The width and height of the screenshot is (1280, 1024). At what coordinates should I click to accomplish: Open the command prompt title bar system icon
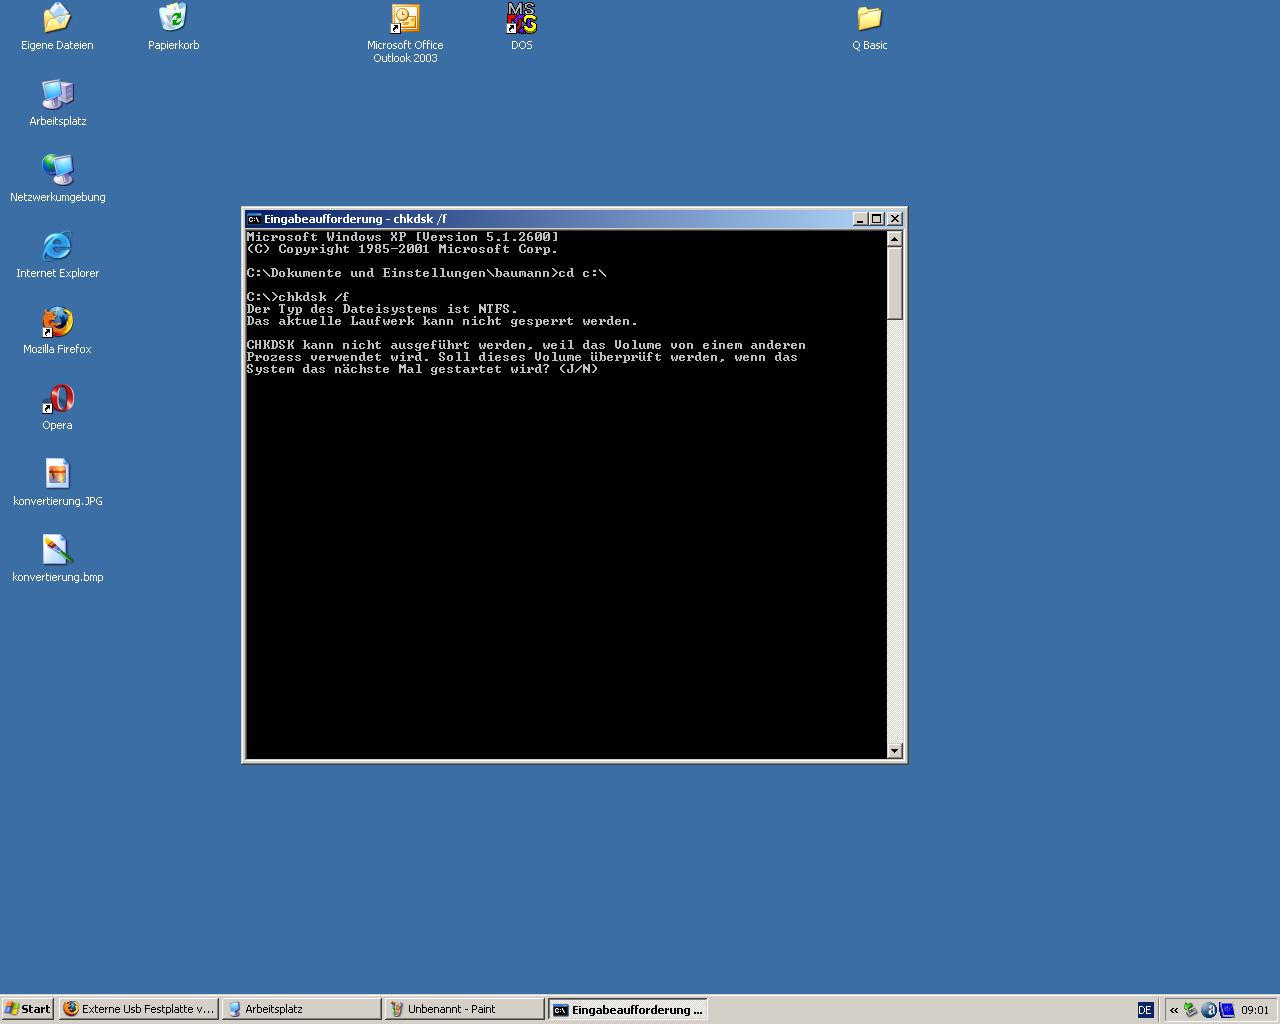click(254, 219)
